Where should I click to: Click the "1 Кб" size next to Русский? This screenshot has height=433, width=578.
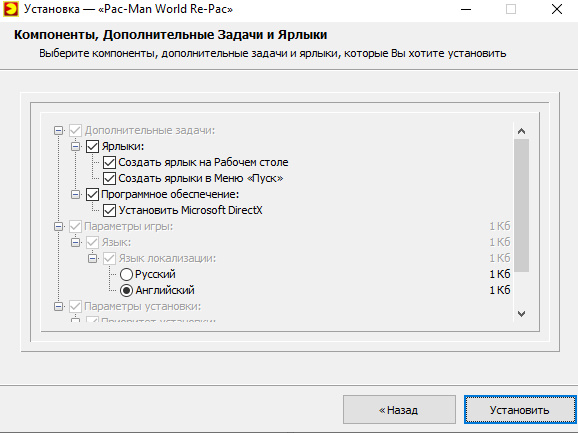[x=499, y=274]
